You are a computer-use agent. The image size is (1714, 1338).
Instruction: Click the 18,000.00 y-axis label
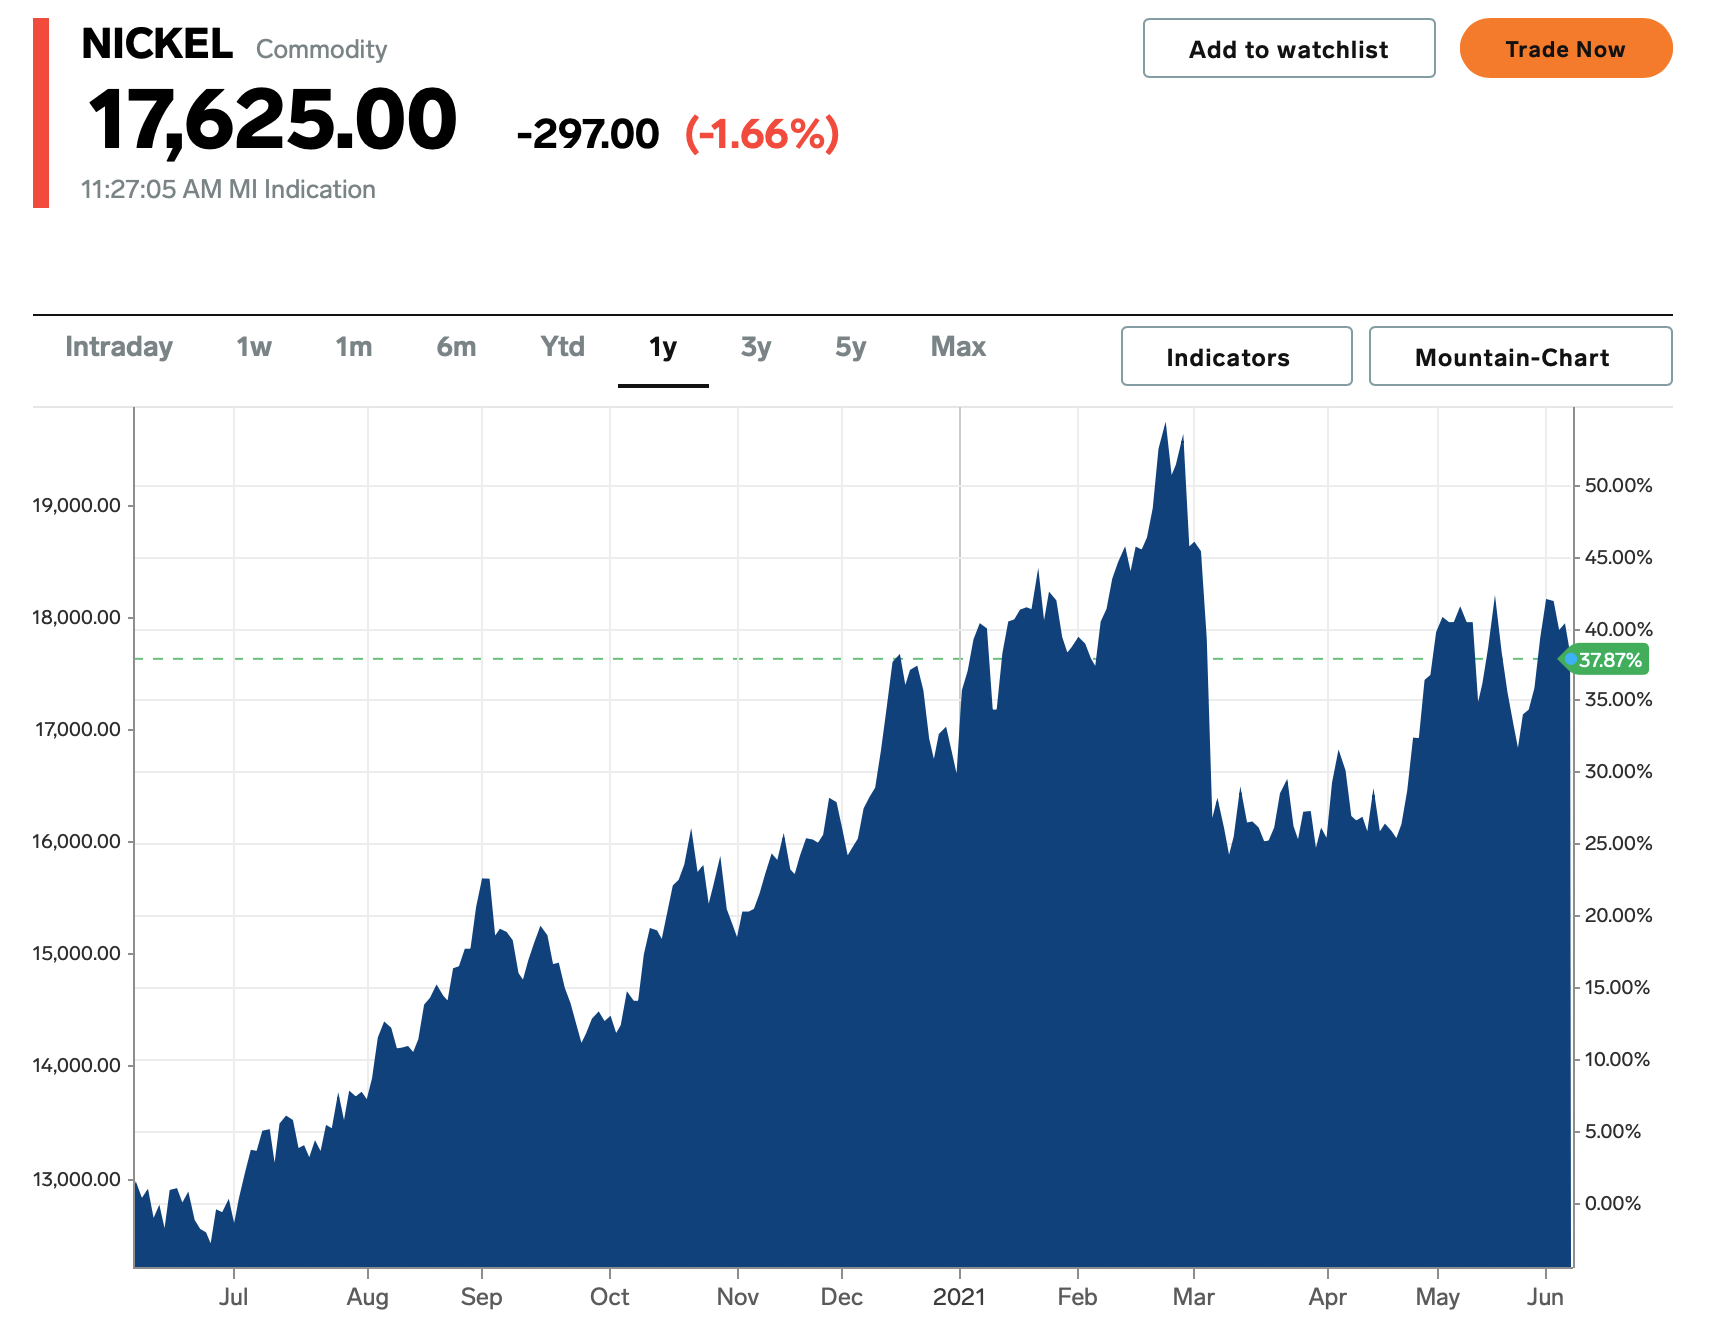tap(76, 617)
